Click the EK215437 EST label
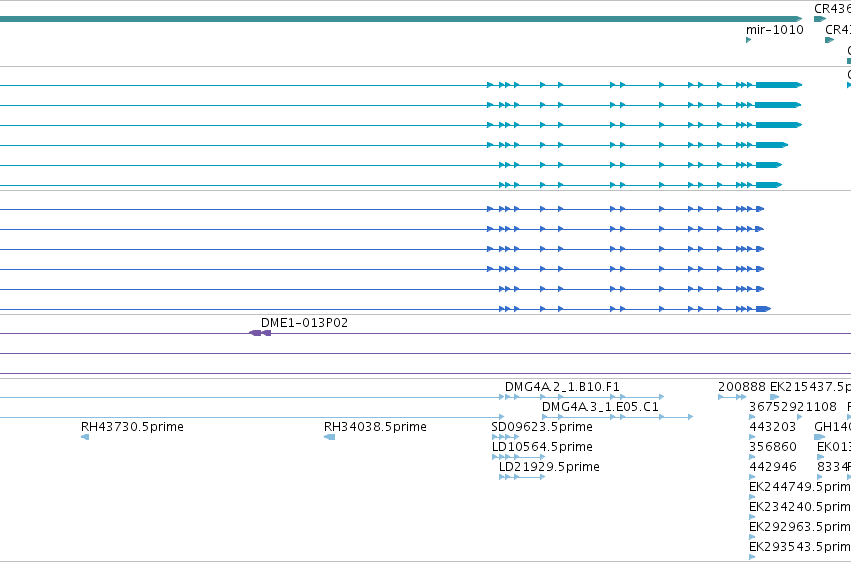Screen dimensions: 851x562 (x=810, y=387)
